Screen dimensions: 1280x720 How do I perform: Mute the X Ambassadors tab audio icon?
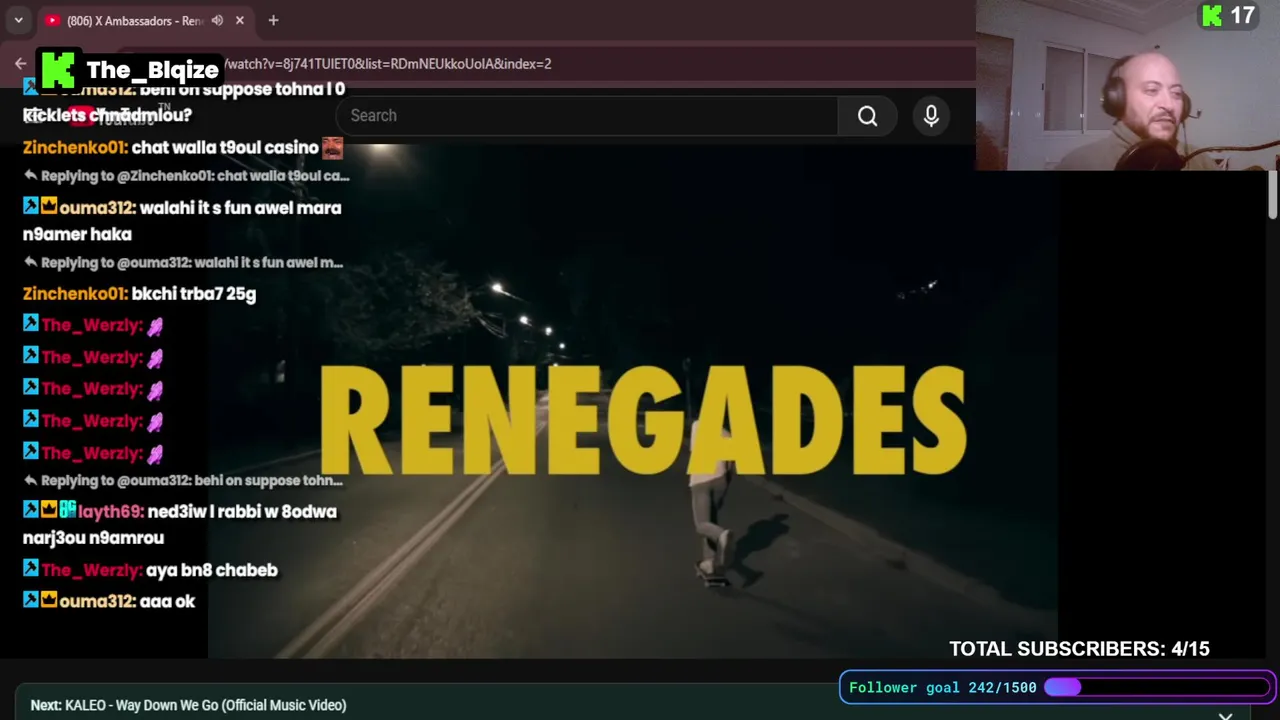click(x=217, y=20)
